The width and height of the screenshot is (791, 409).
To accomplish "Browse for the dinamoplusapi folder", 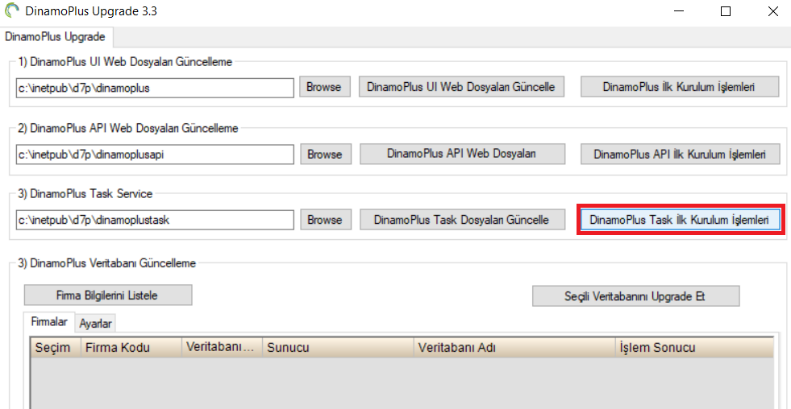I will coord(325,154).
